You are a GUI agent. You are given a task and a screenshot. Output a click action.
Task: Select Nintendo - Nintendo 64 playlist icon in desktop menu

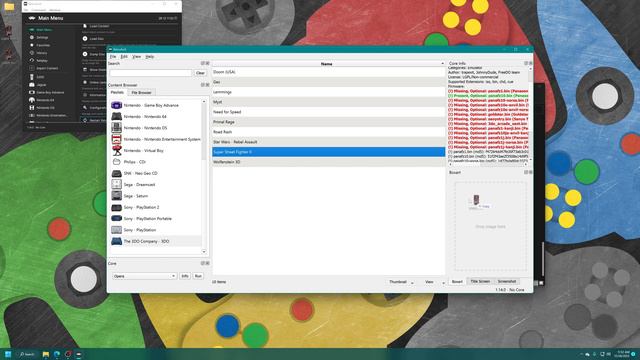point(116,117)
